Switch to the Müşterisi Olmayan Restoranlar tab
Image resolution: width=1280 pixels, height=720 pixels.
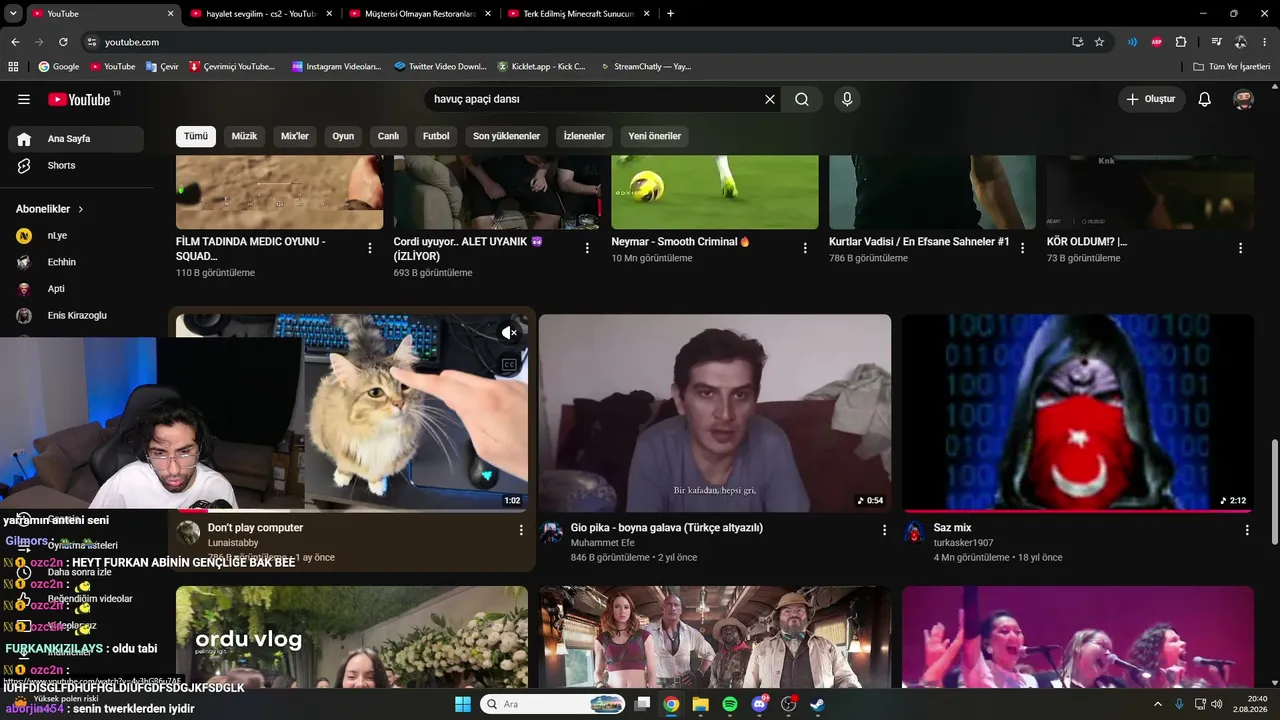[420, 14]
